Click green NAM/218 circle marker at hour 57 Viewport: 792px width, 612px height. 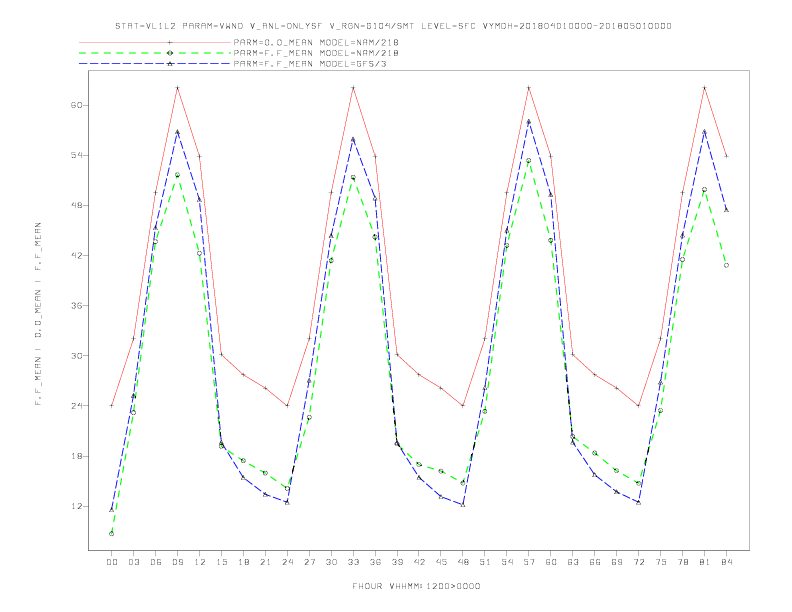(x=529, y=161)
